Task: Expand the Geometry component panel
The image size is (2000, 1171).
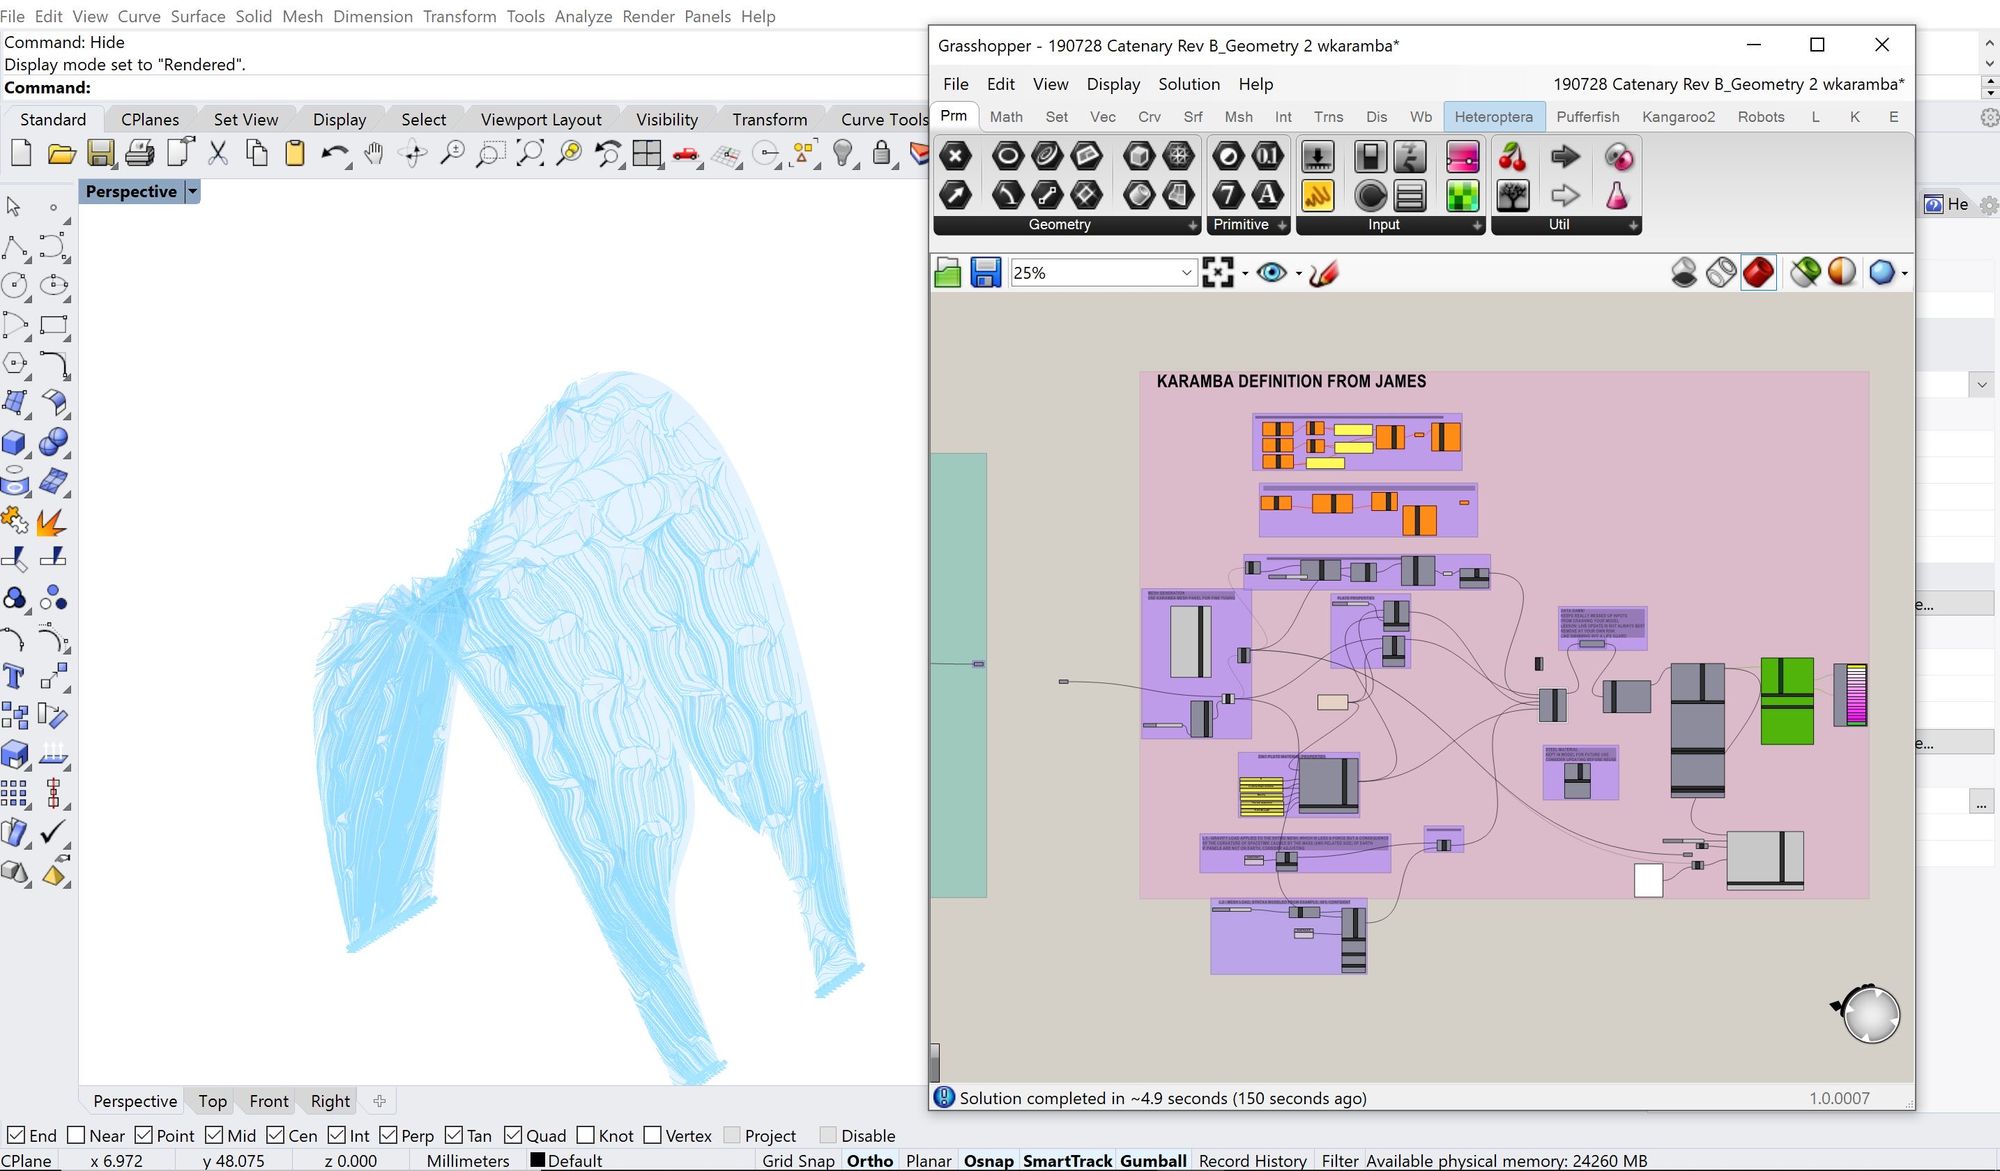Action: [1192, 226]
